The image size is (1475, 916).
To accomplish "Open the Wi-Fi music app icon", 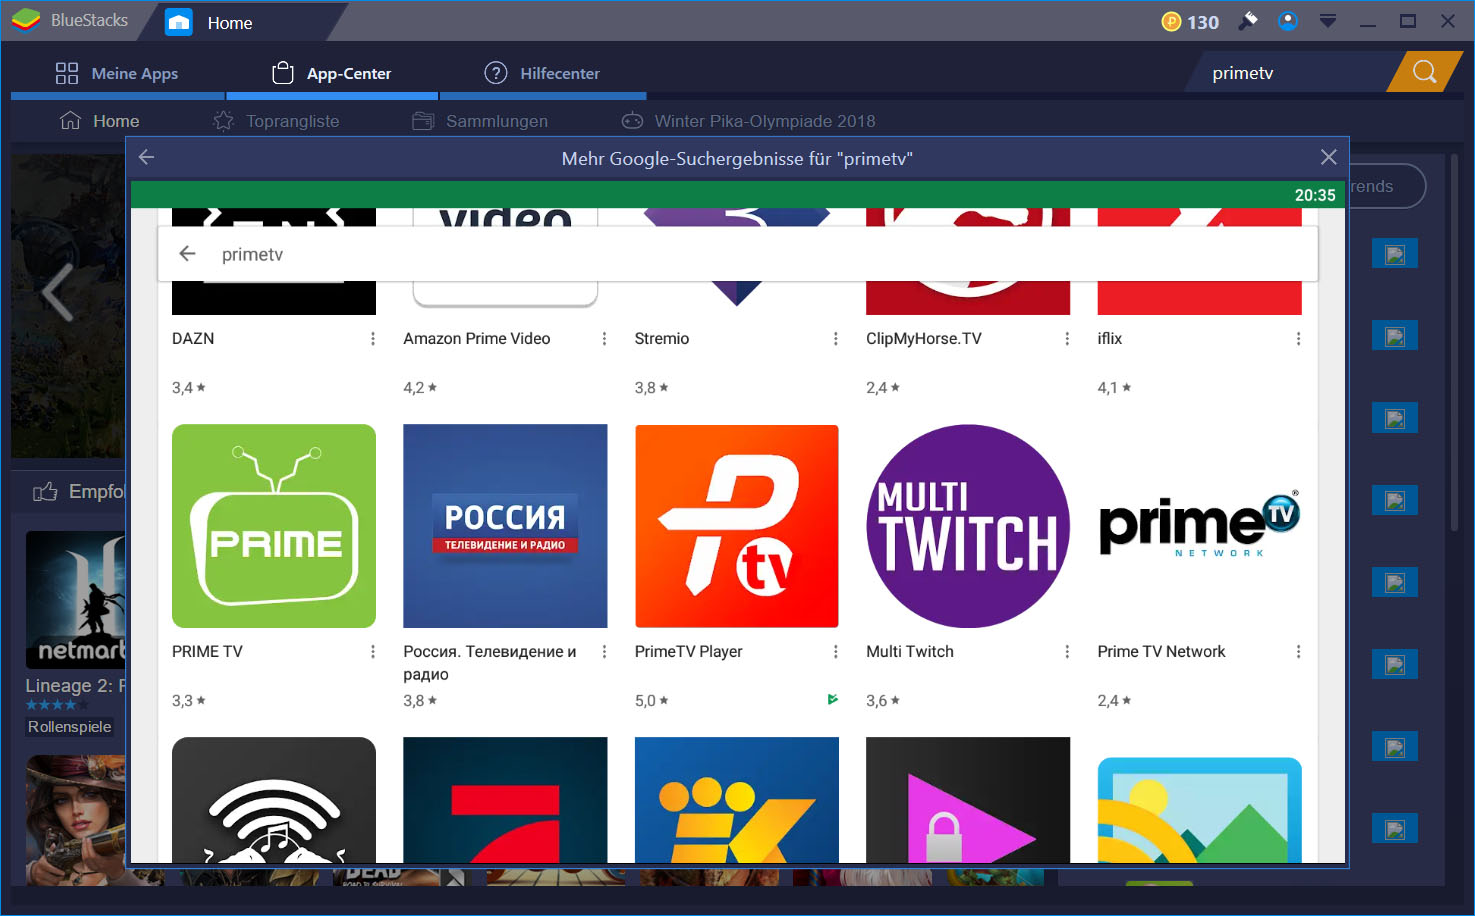I will pyautogui.click(x=274, y=800).
